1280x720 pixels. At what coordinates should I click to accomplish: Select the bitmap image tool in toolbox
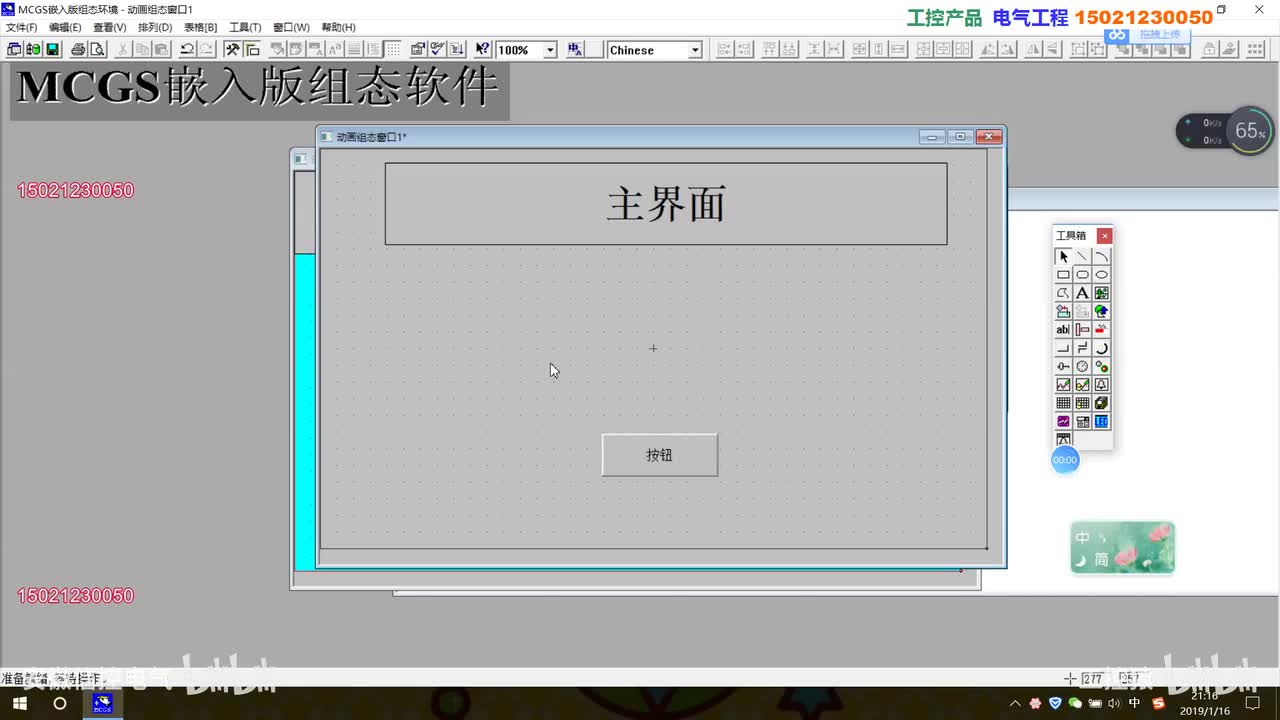coord(1101,293)
